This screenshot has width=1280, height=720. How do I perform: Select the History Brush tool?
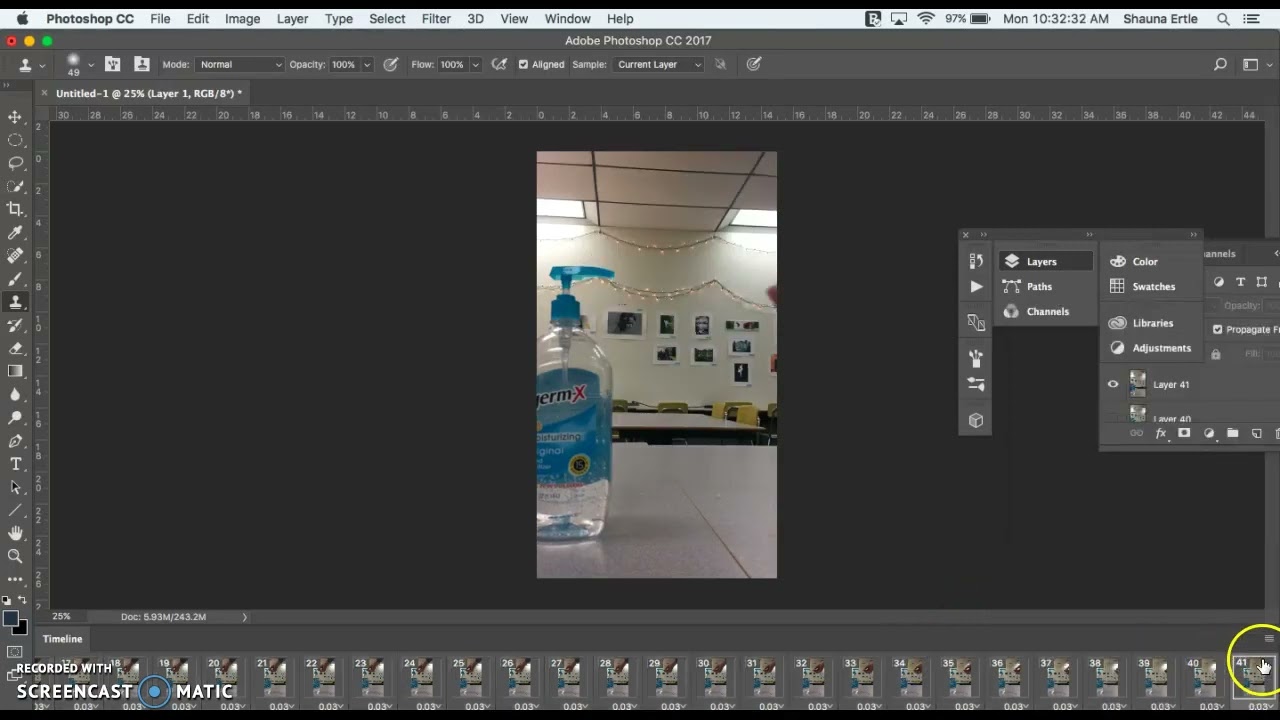pos(15,325)
